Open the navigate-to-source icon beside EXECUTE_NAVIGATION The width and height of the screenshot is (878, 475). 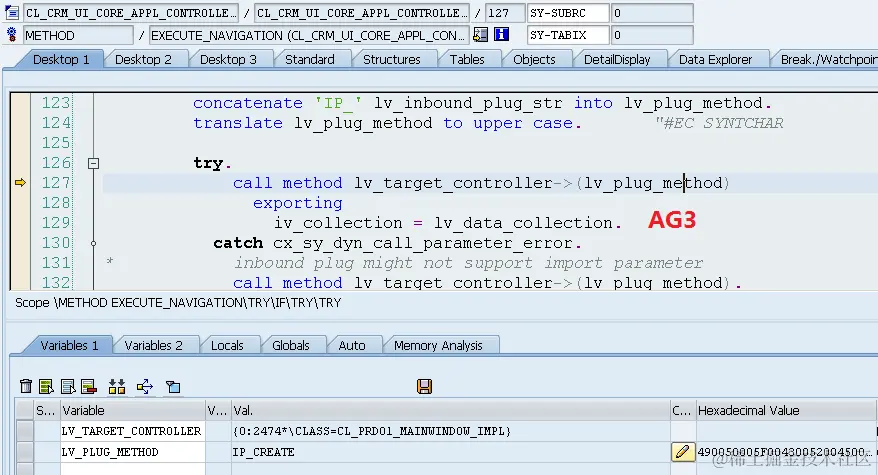(480, 35)
